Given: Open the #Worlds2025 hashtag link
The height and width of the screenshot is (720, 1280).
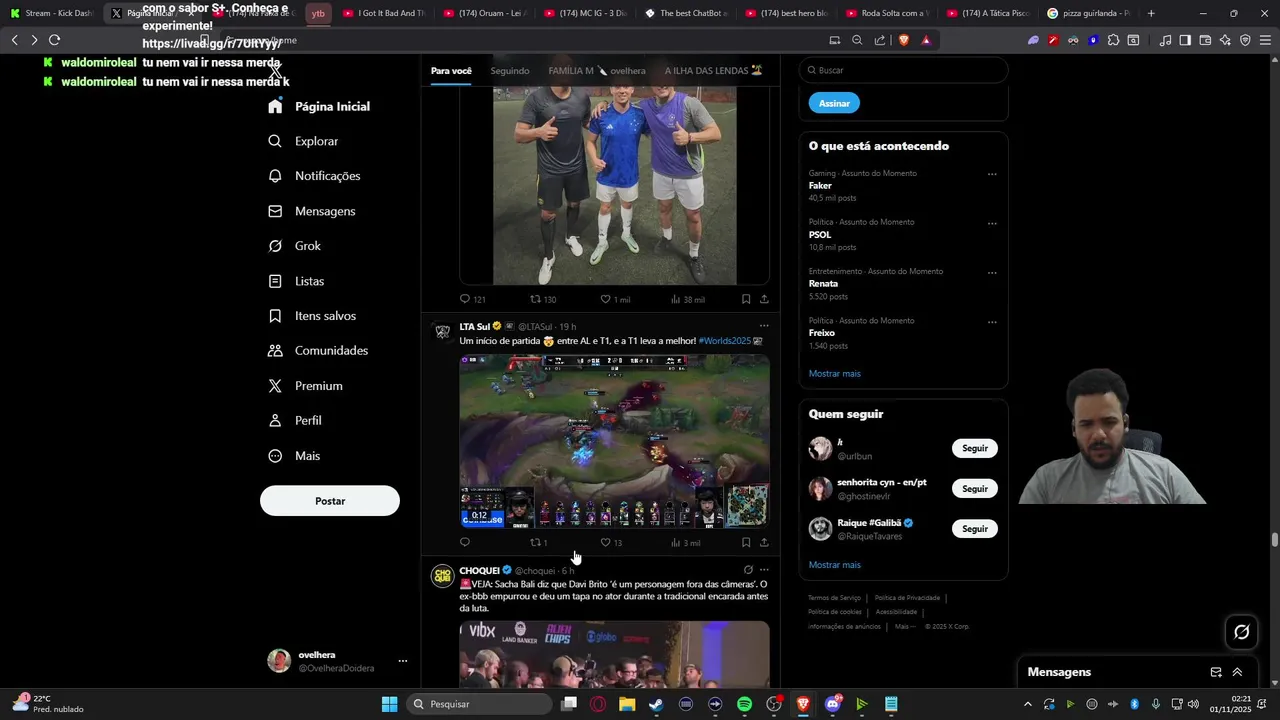Looking at the screenshot, I should [724, 341].
